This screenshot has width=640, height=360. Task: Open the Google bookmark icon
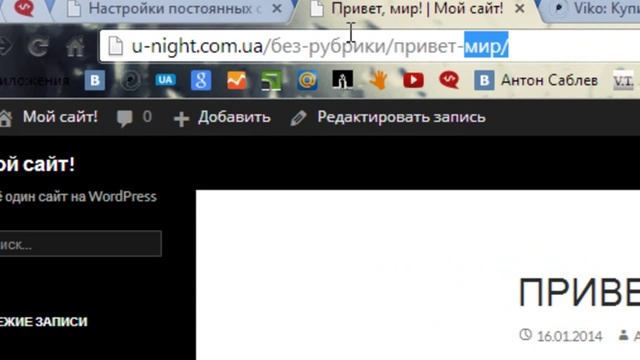tap(201, 80)
